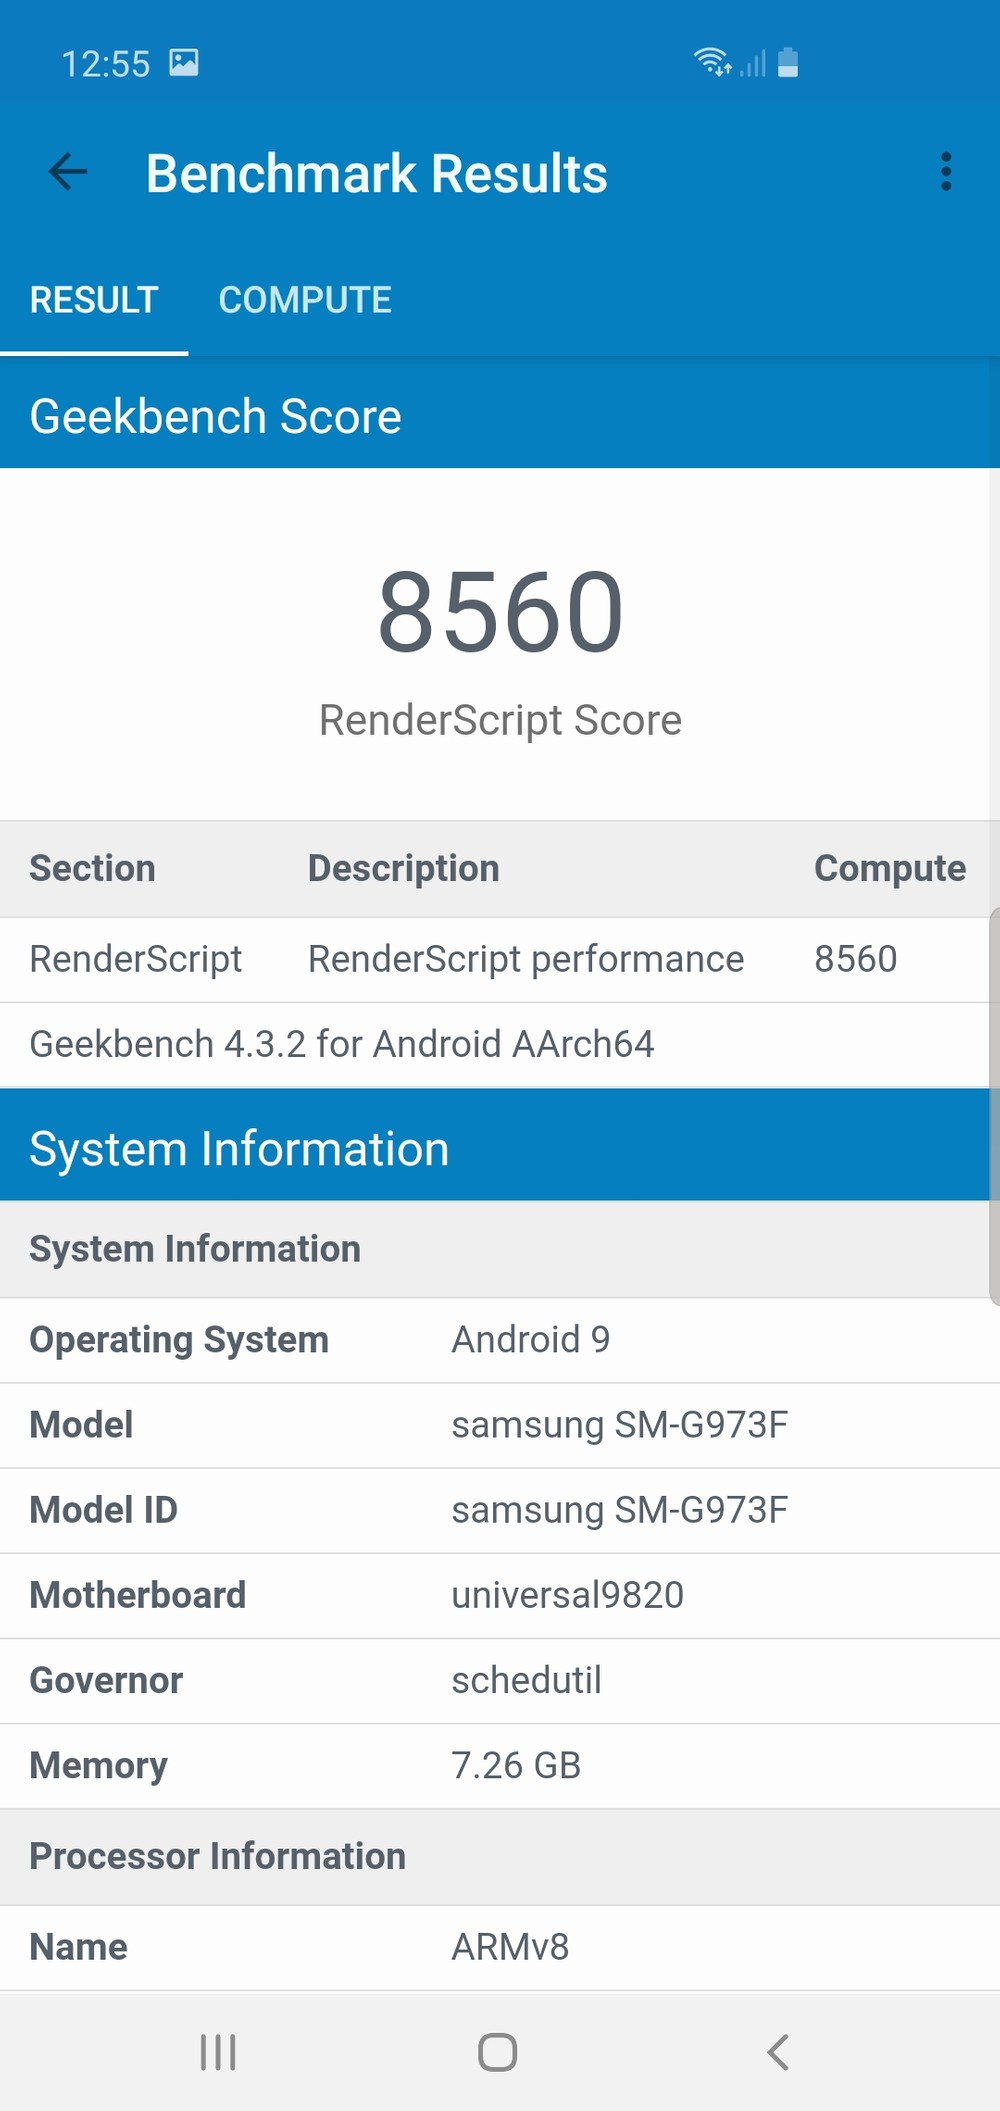Tap the Wi-Fi status icon
Viewport: 1000px width, 2111px height.
[713, 62]
